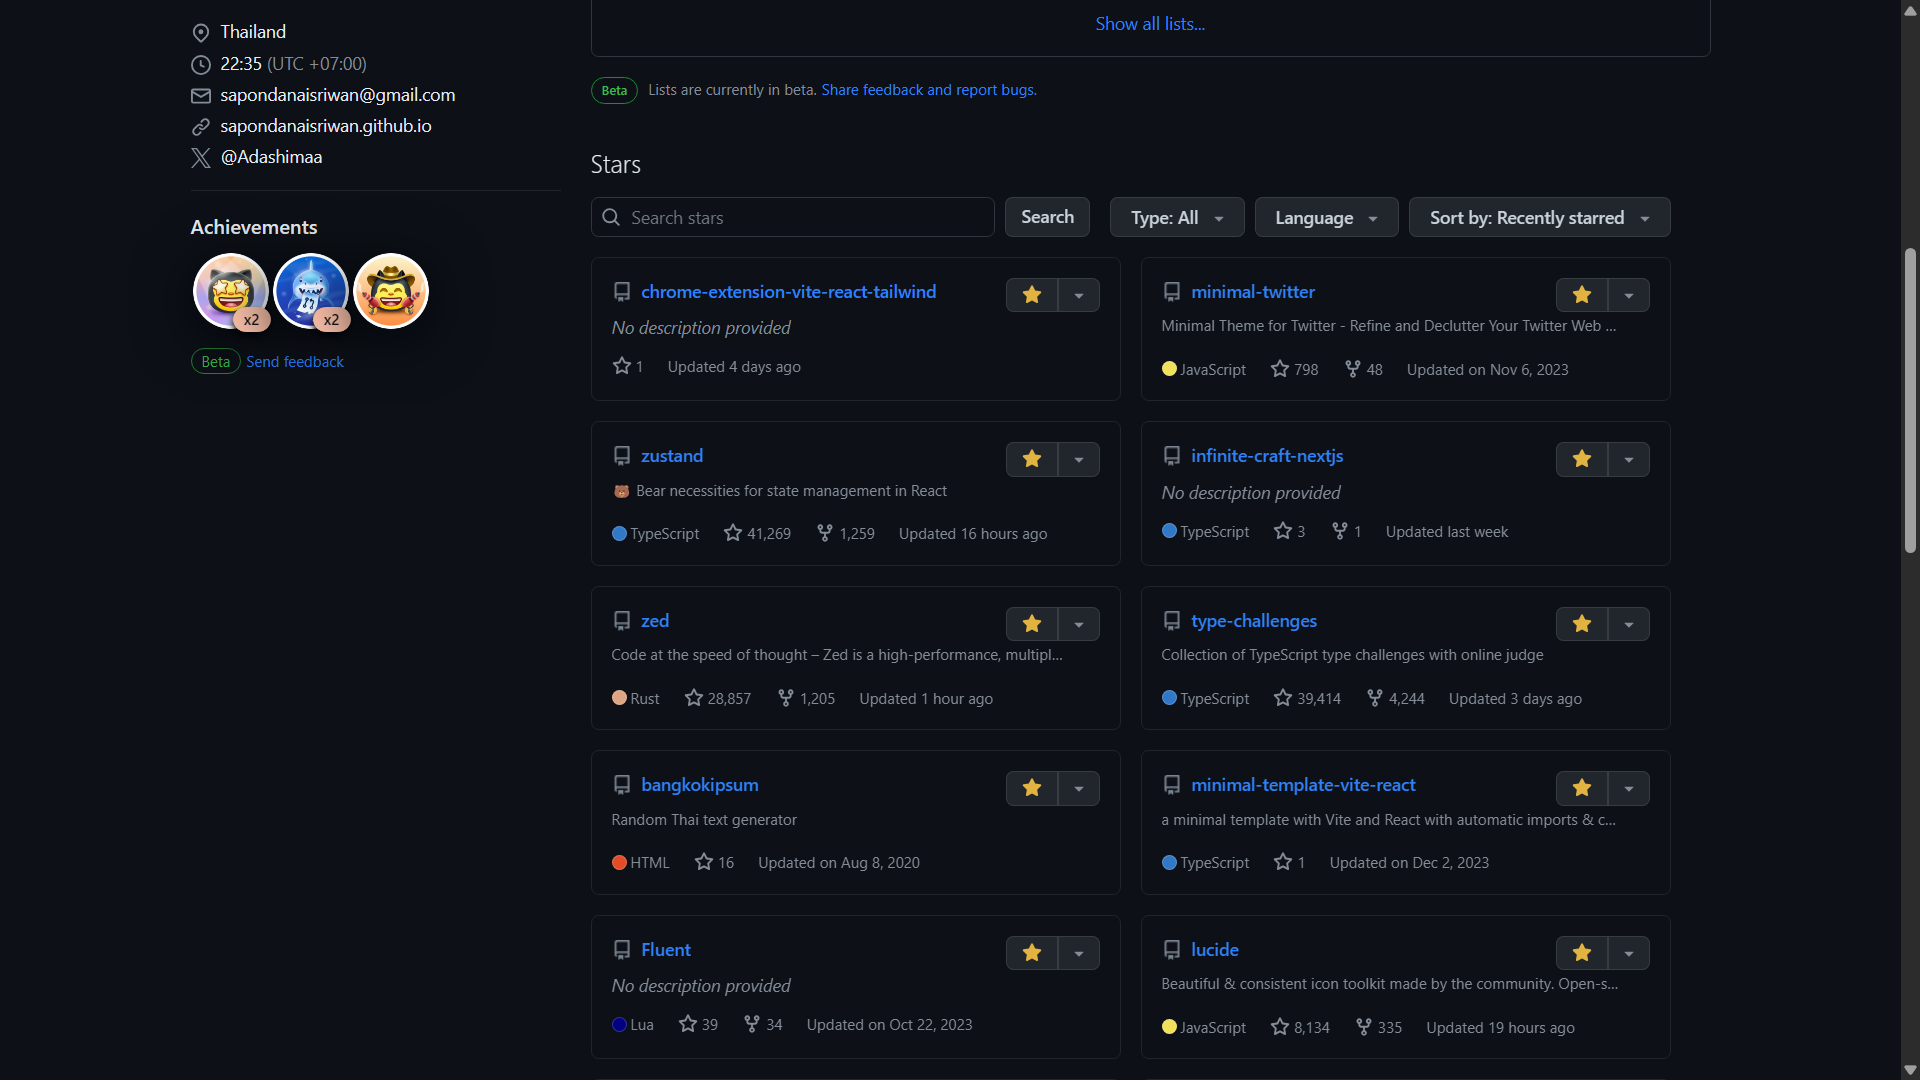
Task: Expand Sort by: Recently starred menu
Action: click(x=1539, y=218)
